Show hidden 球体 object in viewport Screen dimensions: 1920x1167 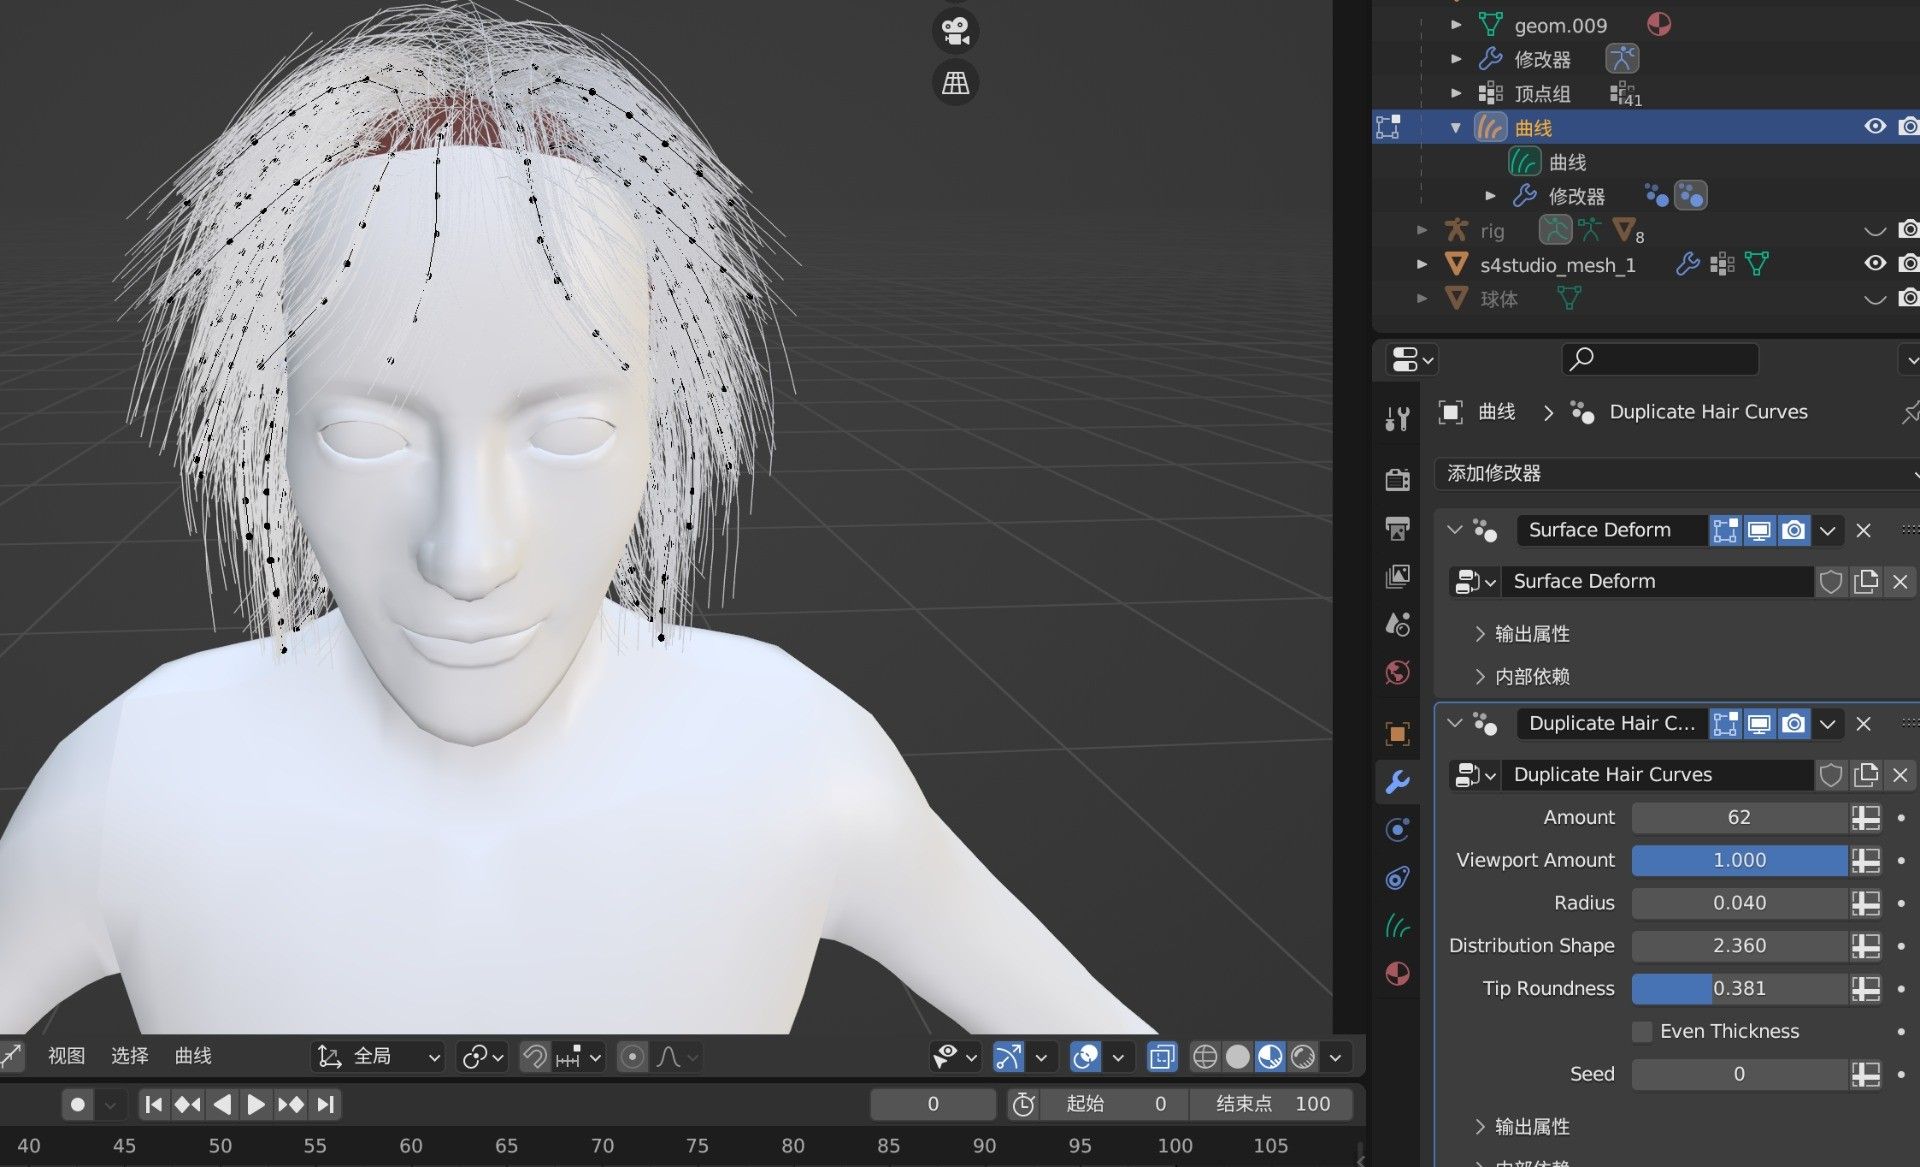(1875, 298)
